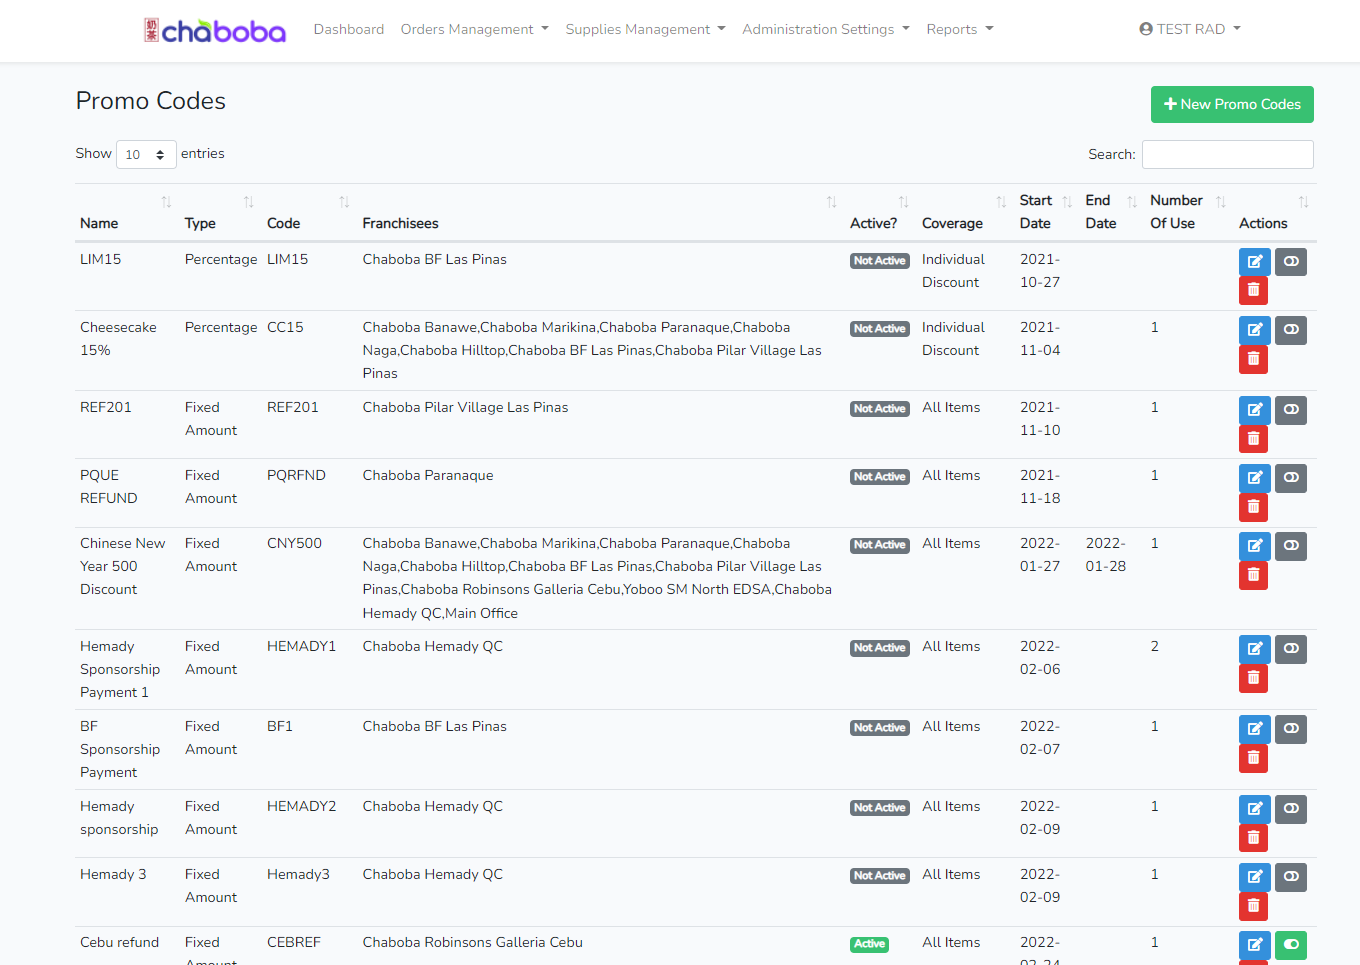Edit the LIM15 promo code
The image size is (1360, 965).
[1254, 262]
